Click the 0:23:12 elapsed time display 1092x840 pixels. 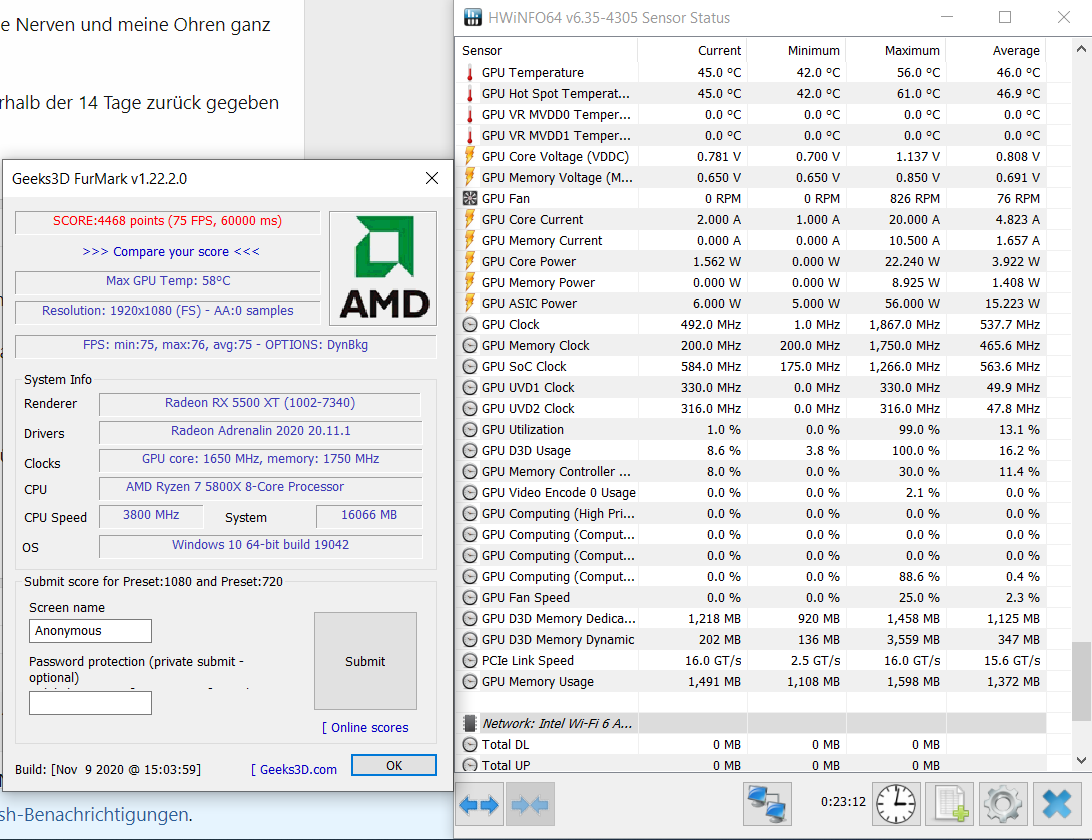[843, 802]
